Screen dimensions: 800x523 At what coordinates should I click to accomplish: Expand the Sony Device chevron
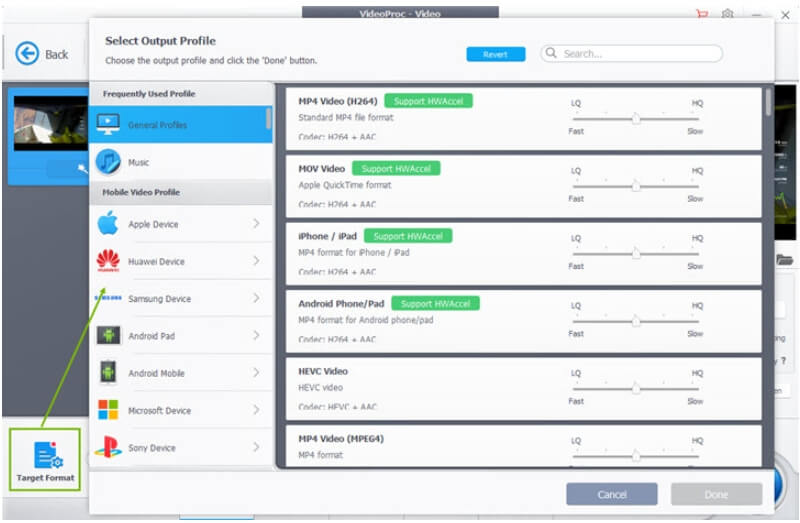click(x=256, y=447)
